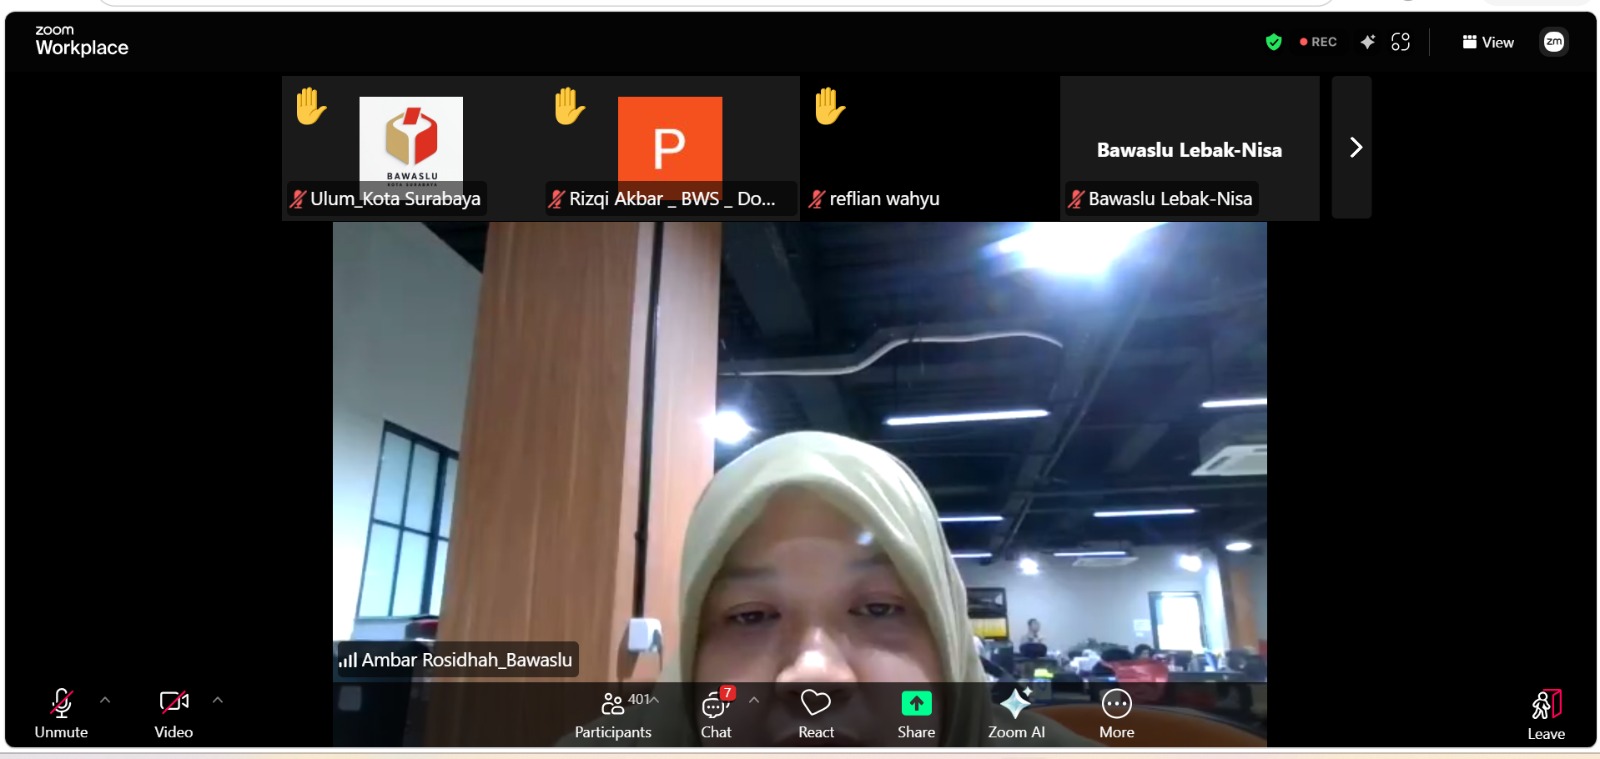Expand chat options arrow beside Chat

[754, 700]
